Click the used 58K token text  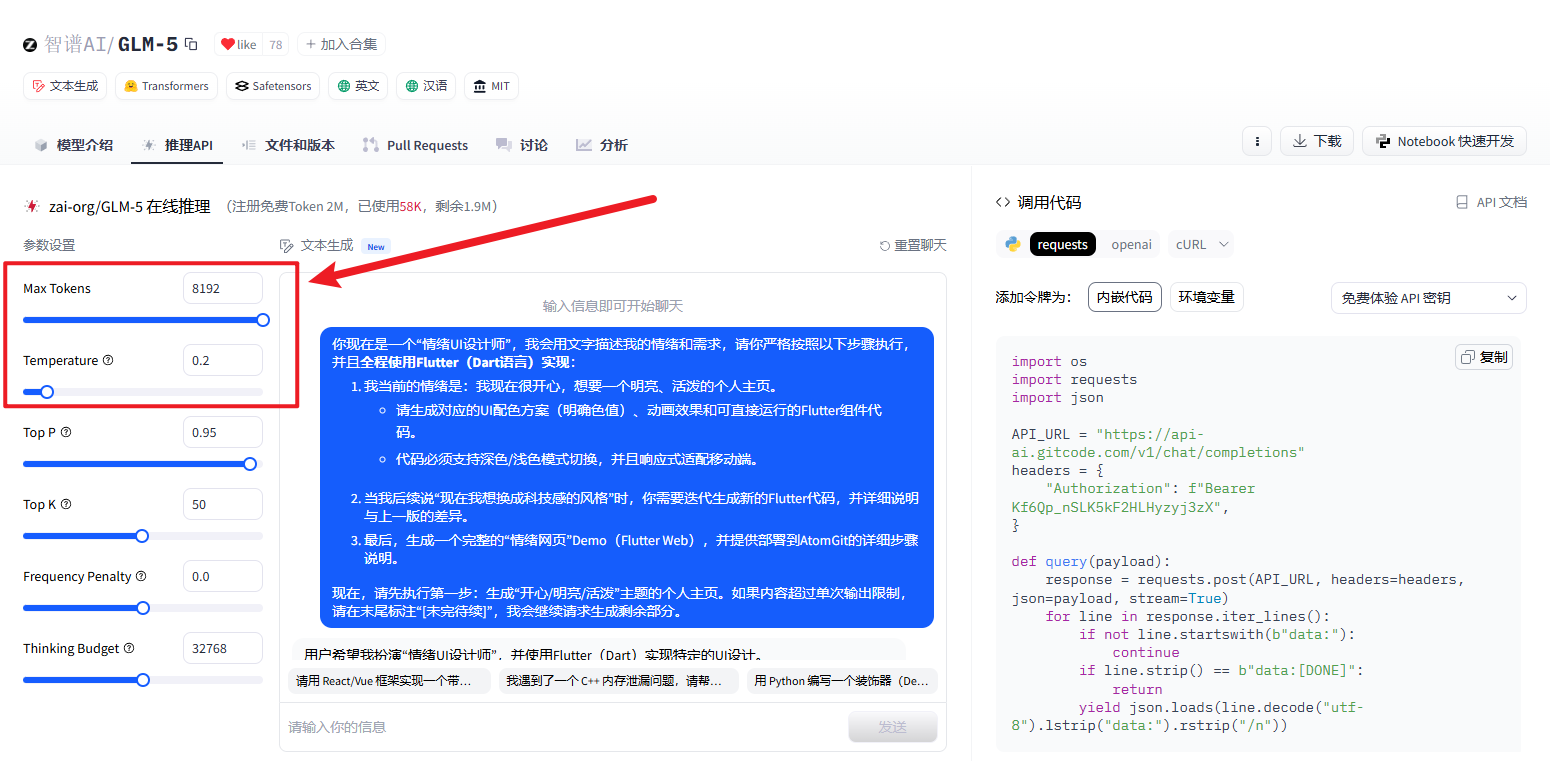(x=410, y=206)
